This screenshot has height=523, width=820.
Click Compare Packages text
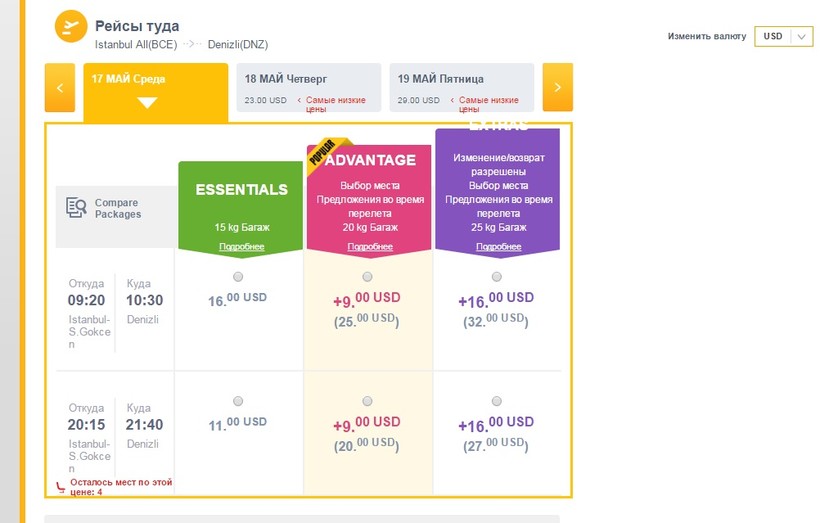pos(118,208)
